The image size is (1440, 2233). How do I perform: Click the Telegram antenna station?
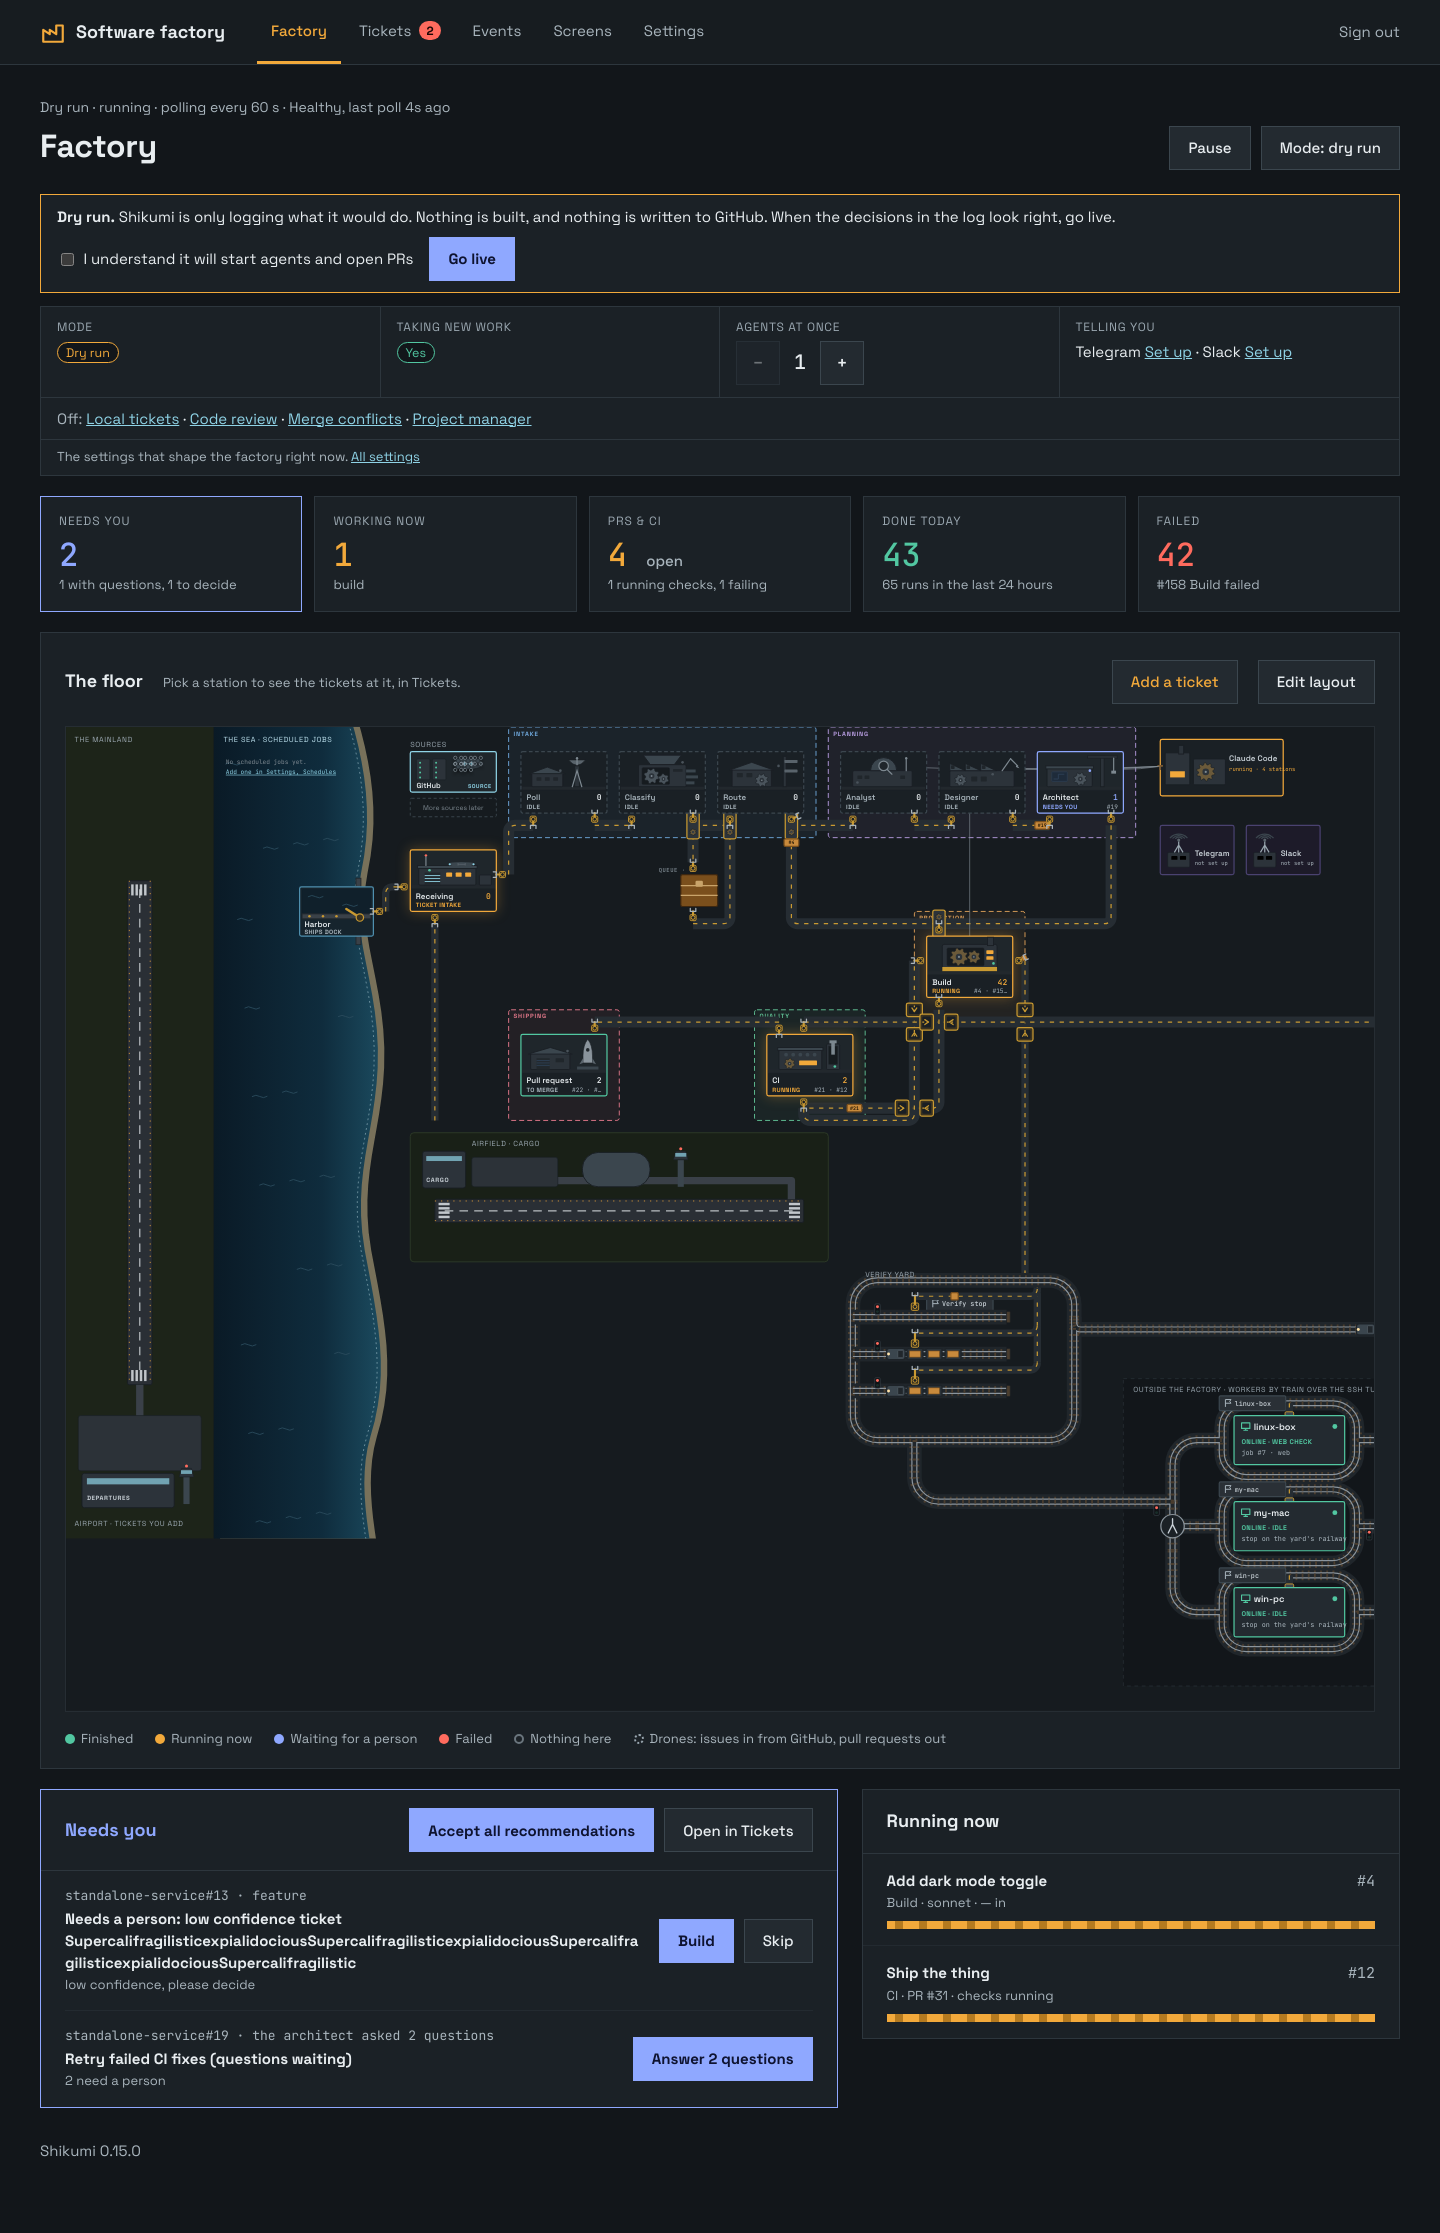[1197, 850]
